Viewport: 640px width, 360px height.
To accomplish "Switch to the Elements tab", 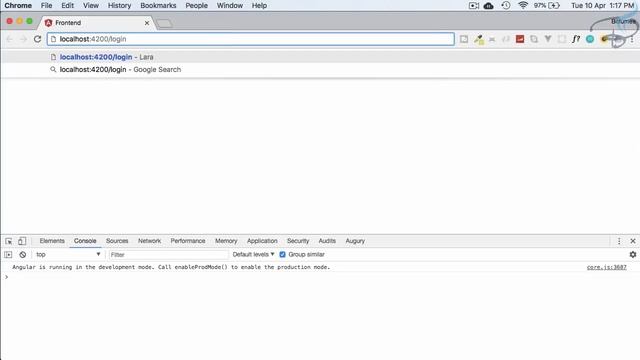I will pos(52,241).
